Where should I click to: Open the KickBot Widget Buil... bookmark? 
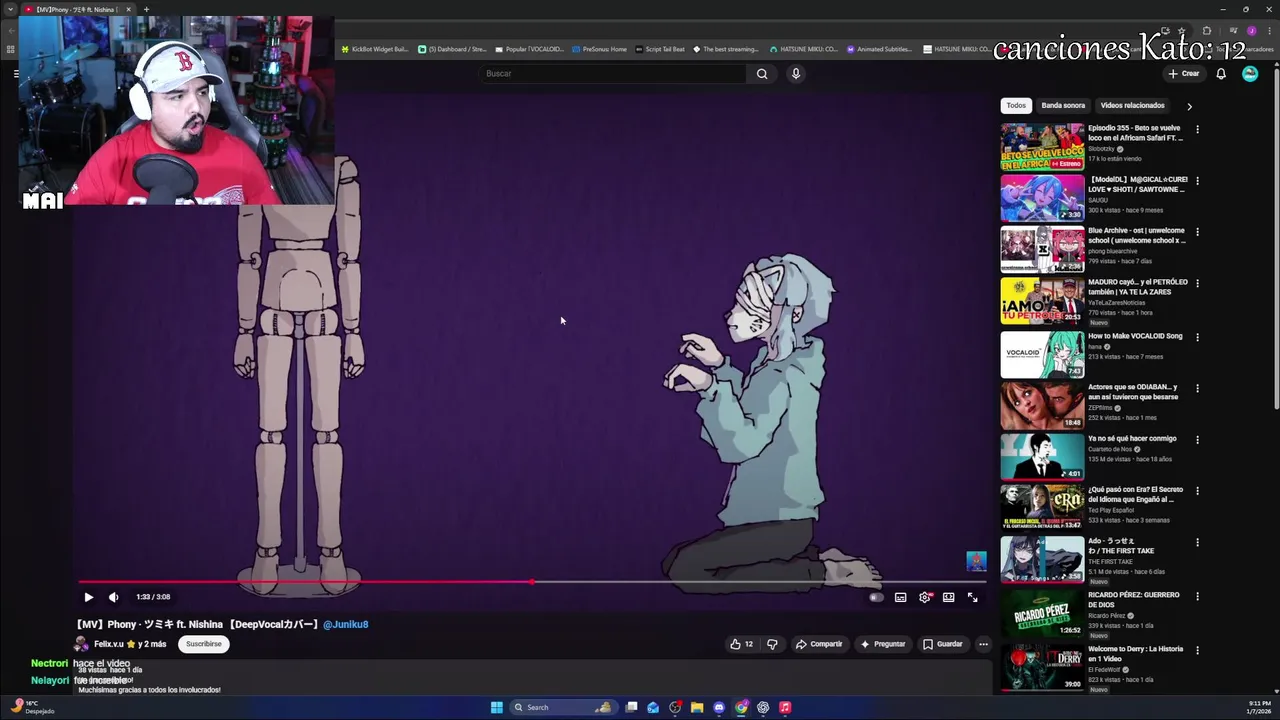click(x=375, y=49)
